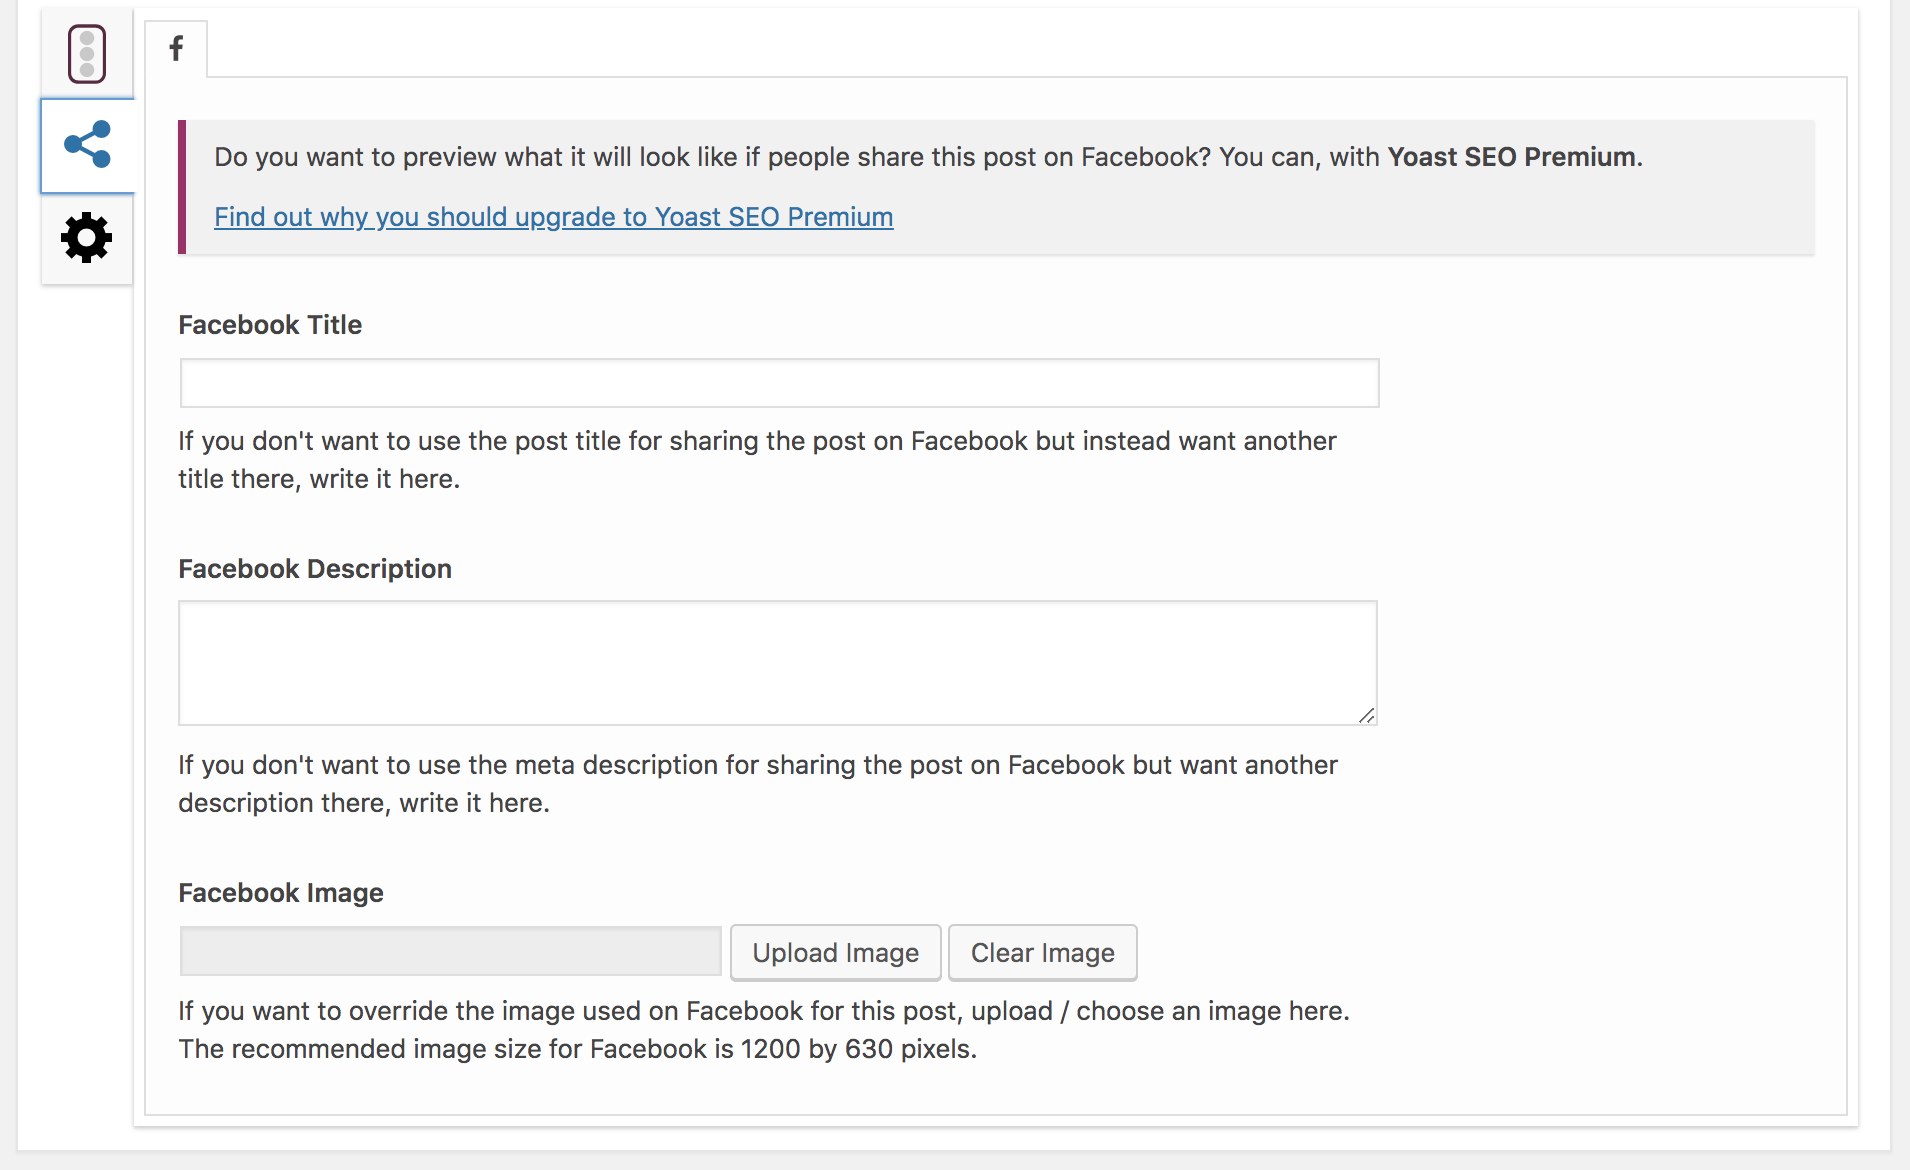Screen dimensions: 1910x1170
Task: Switch to the Facebook f tab
Action: [176, 48]
